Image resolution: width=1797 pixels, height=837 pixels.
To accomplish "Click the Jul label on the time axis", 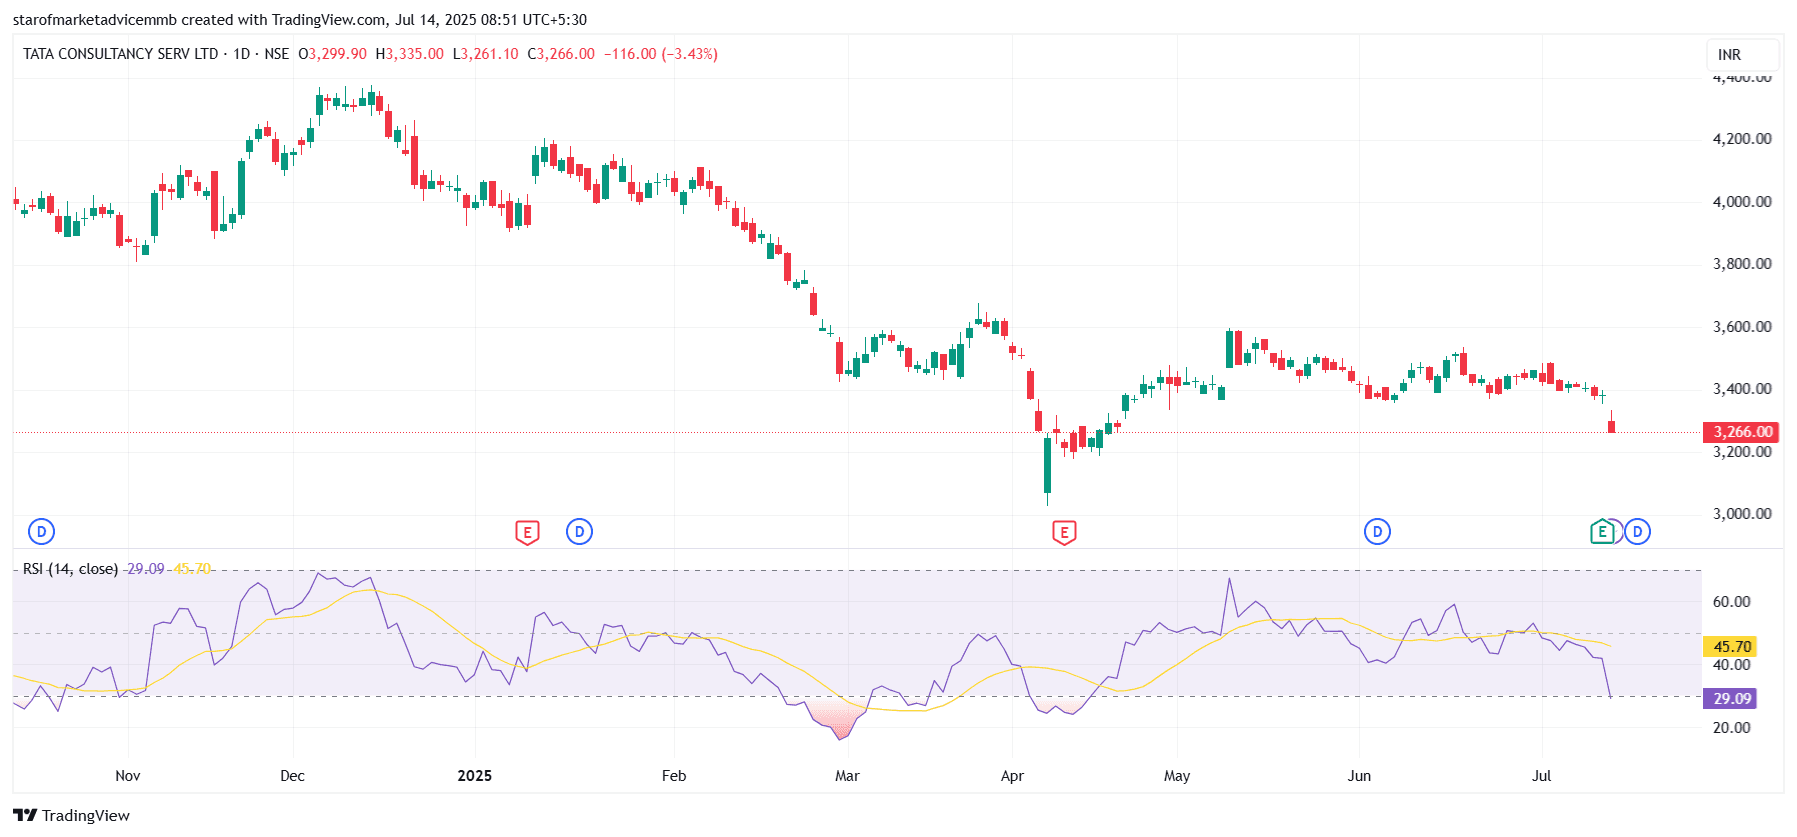I will (x=1541, y=776).
